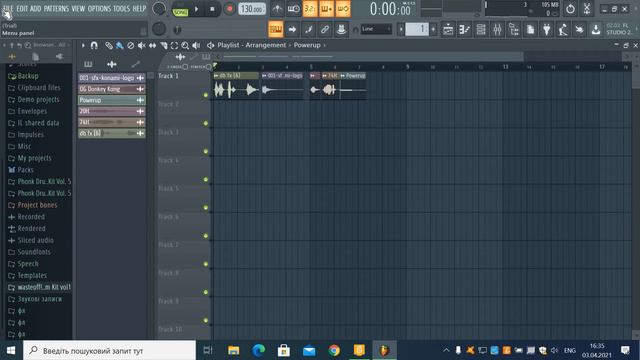Screen dimensions: 640x360
Task: Select the OG Donkey Kong clip in picker
Action: click(x=111, y=89)
